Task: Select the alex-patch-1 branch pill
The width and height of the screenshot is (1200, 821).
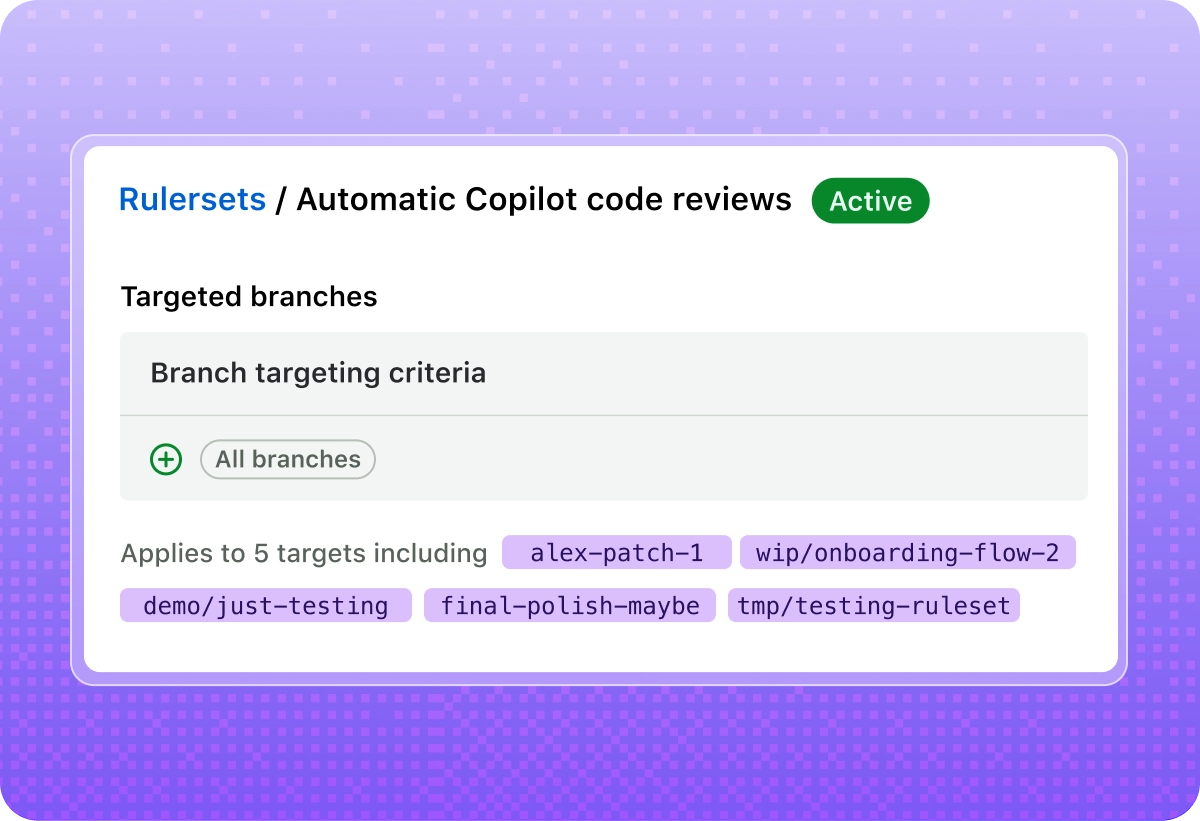Action: [616, 552]
